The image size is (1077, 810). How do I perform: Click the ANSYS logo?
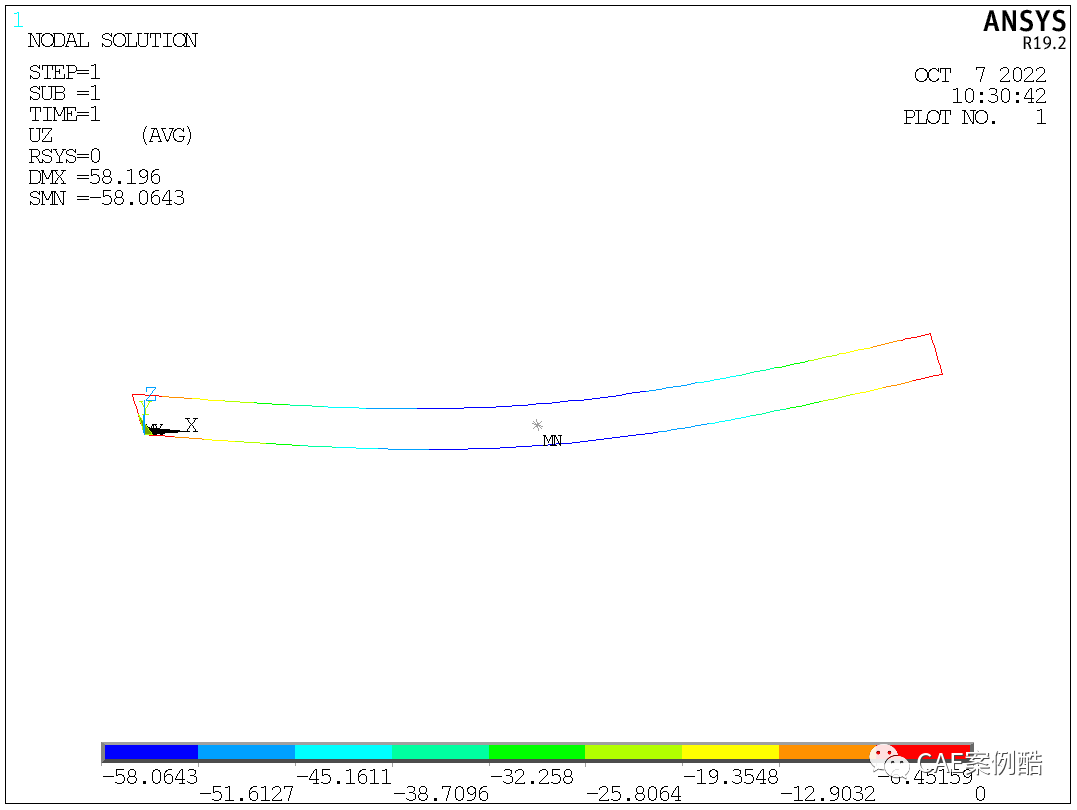point(1024,21)
